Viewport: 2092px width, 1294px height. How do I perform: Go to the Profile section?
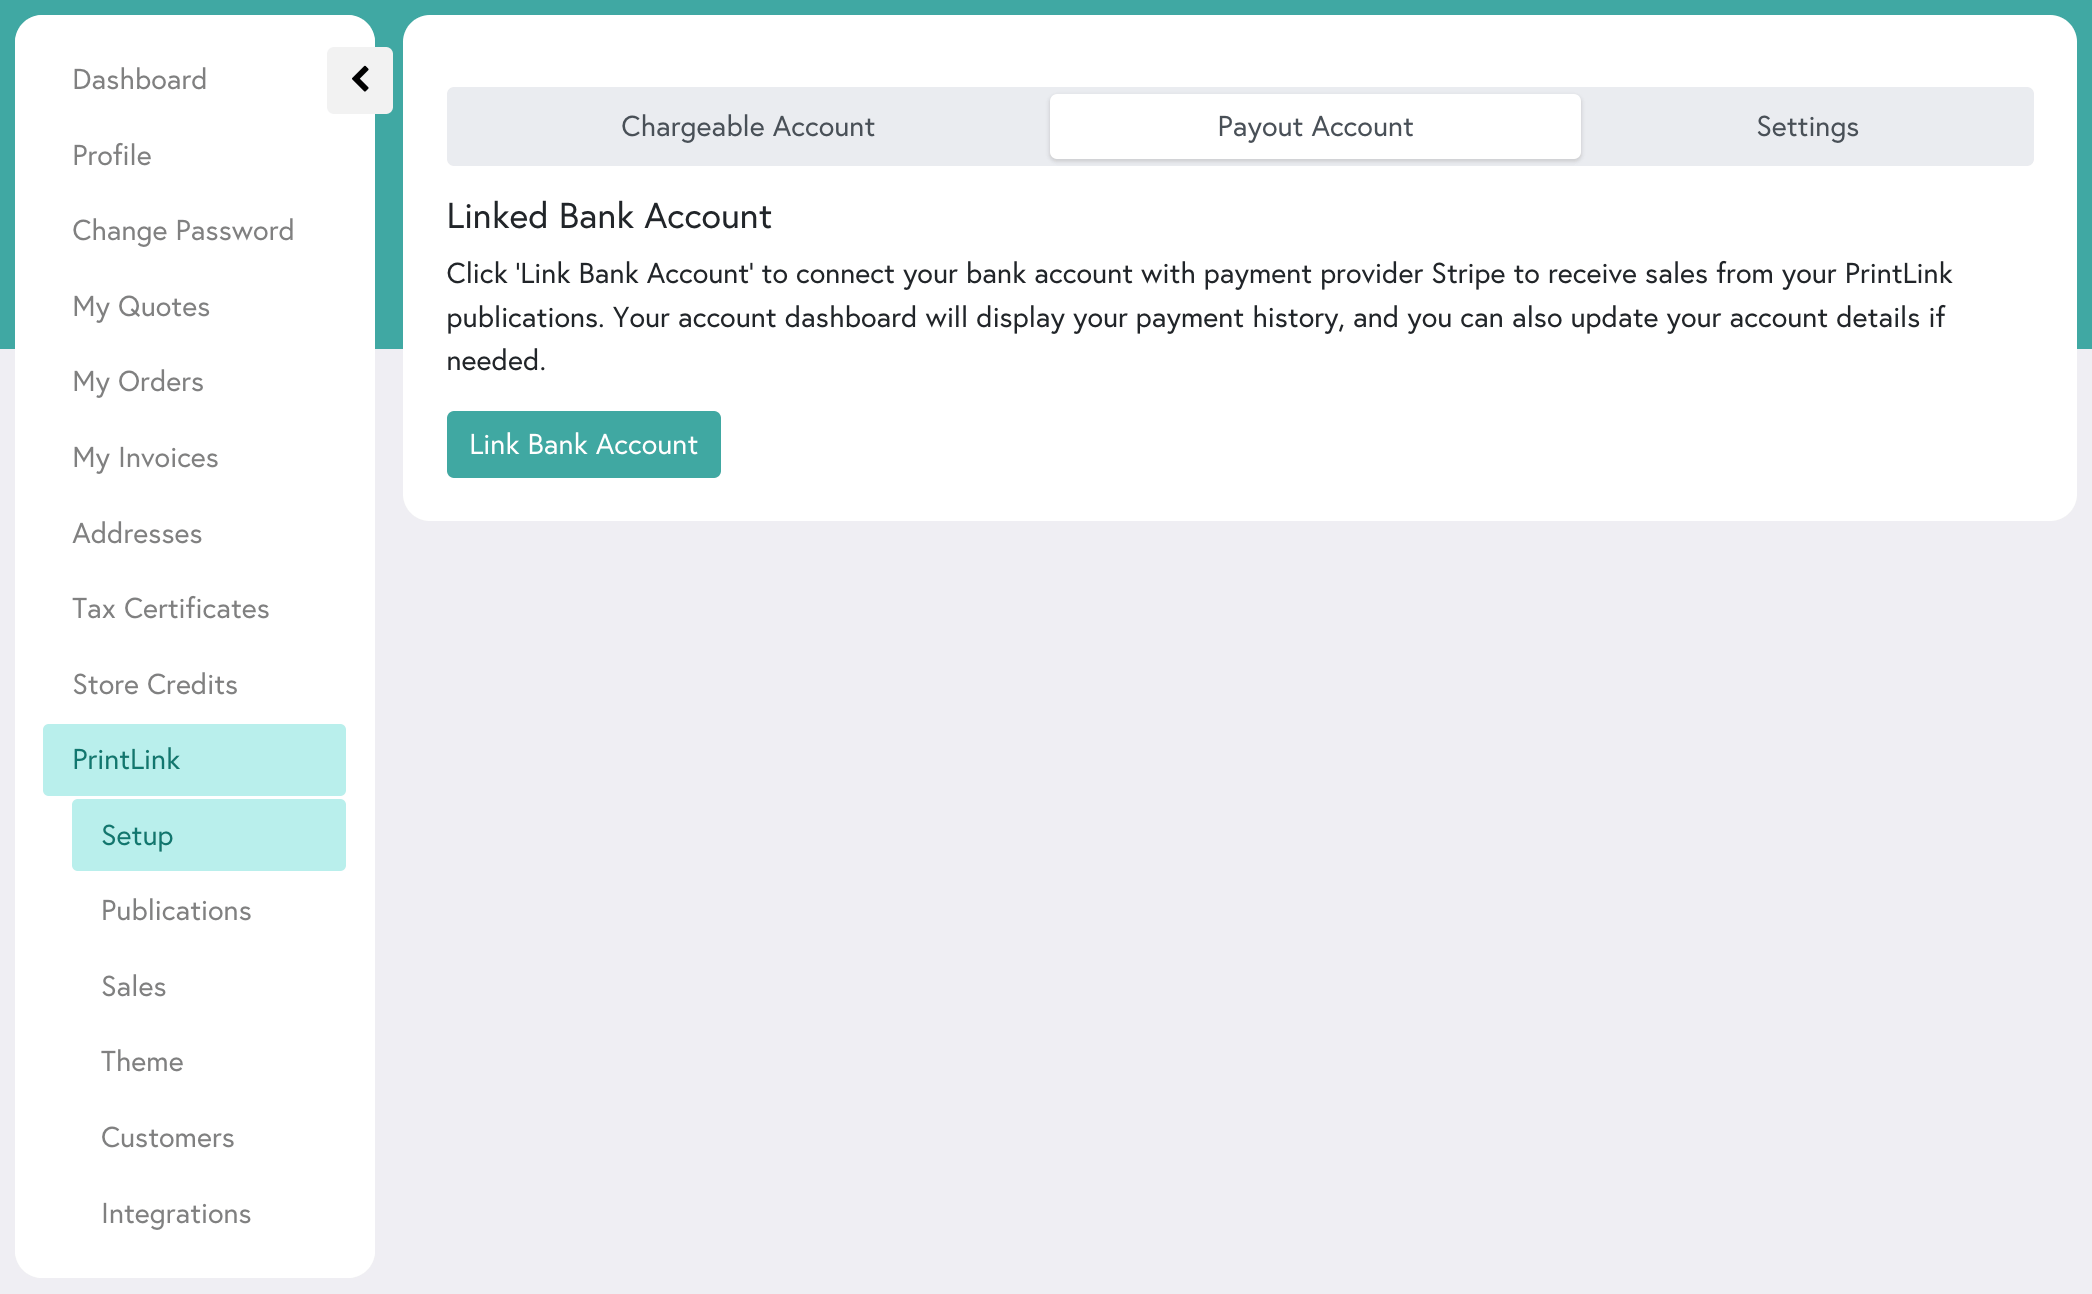click(111, 155)
